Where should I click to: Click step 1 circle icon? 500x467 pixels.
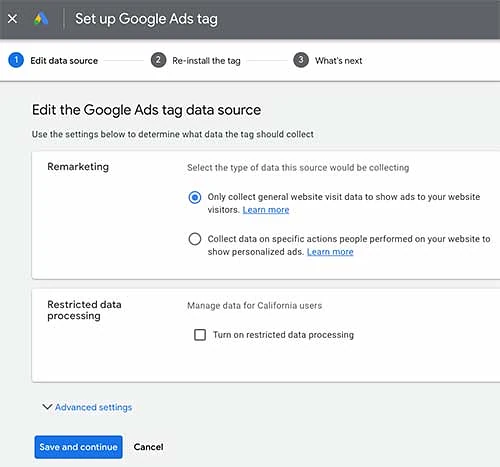[x=16, y=60]
